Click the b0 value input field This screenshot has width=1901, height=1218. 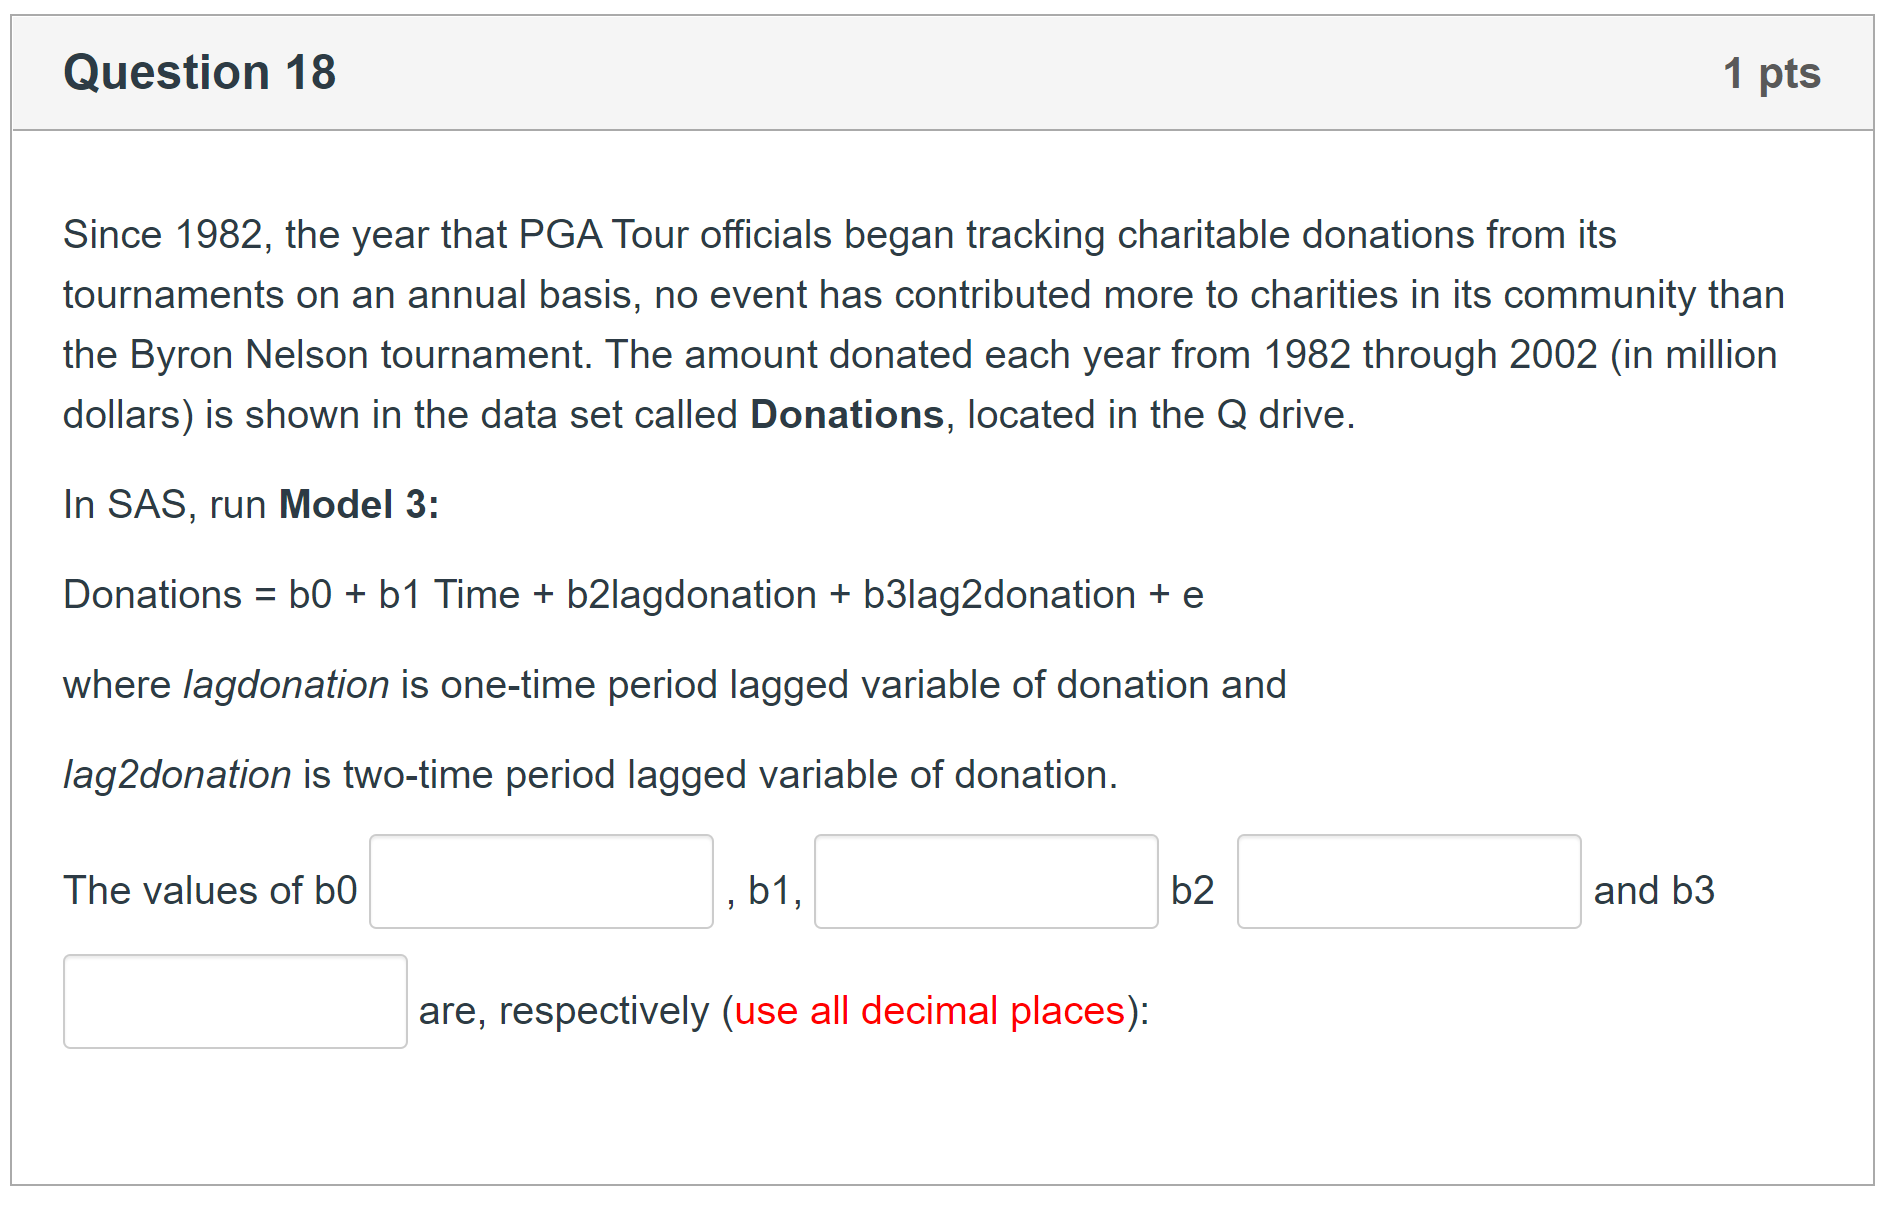(541, 881)
